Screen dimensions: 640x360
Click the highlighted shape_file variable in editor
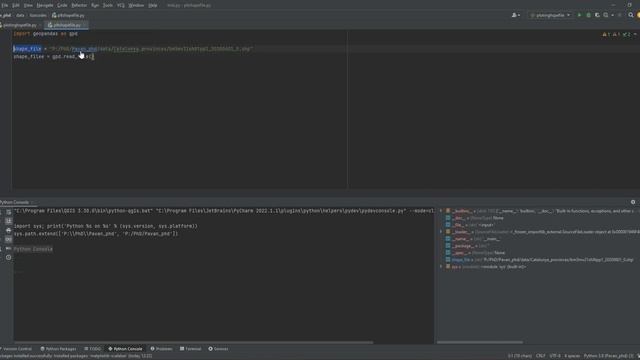tap(27, 49)
